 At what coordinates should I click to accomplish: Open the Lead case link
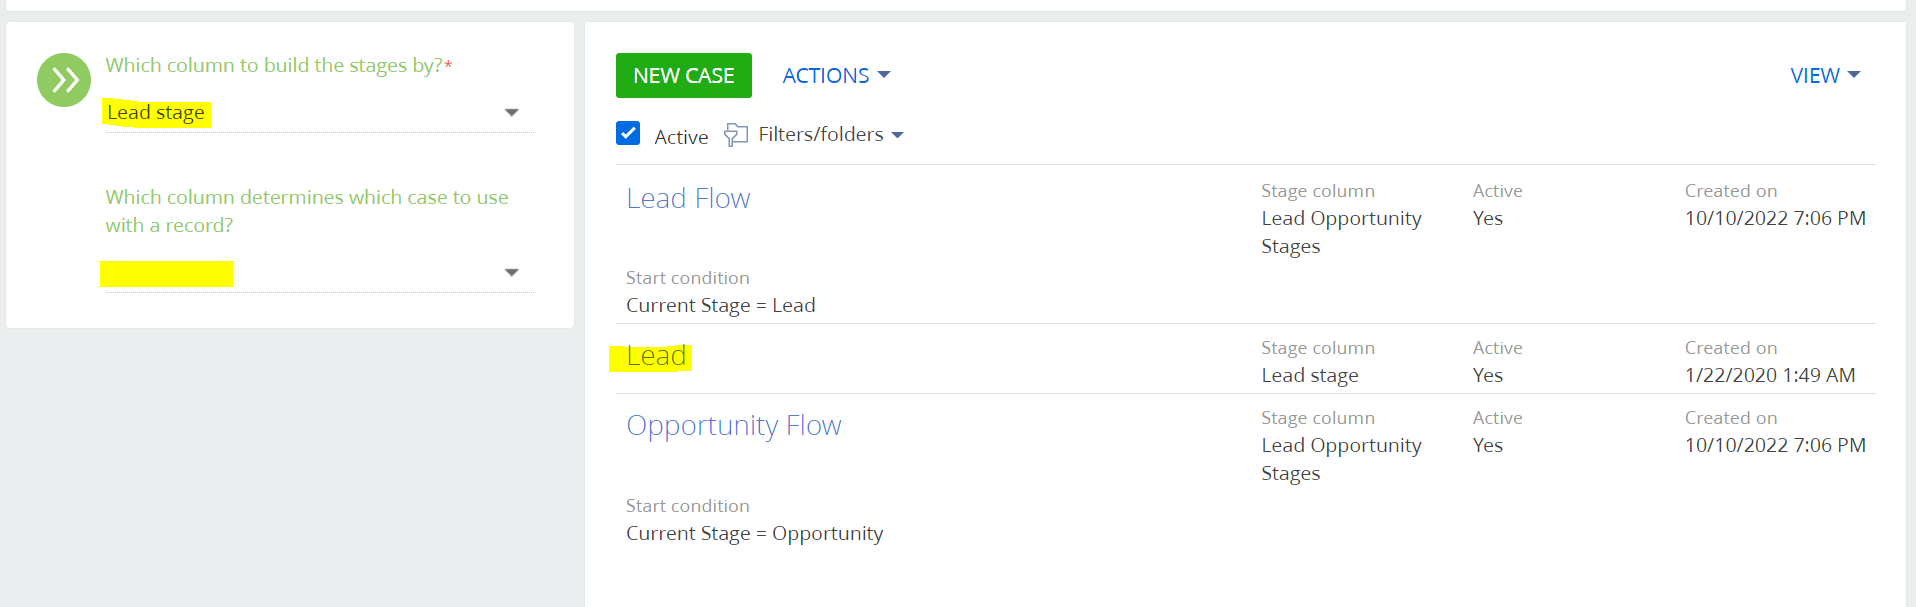656,356
